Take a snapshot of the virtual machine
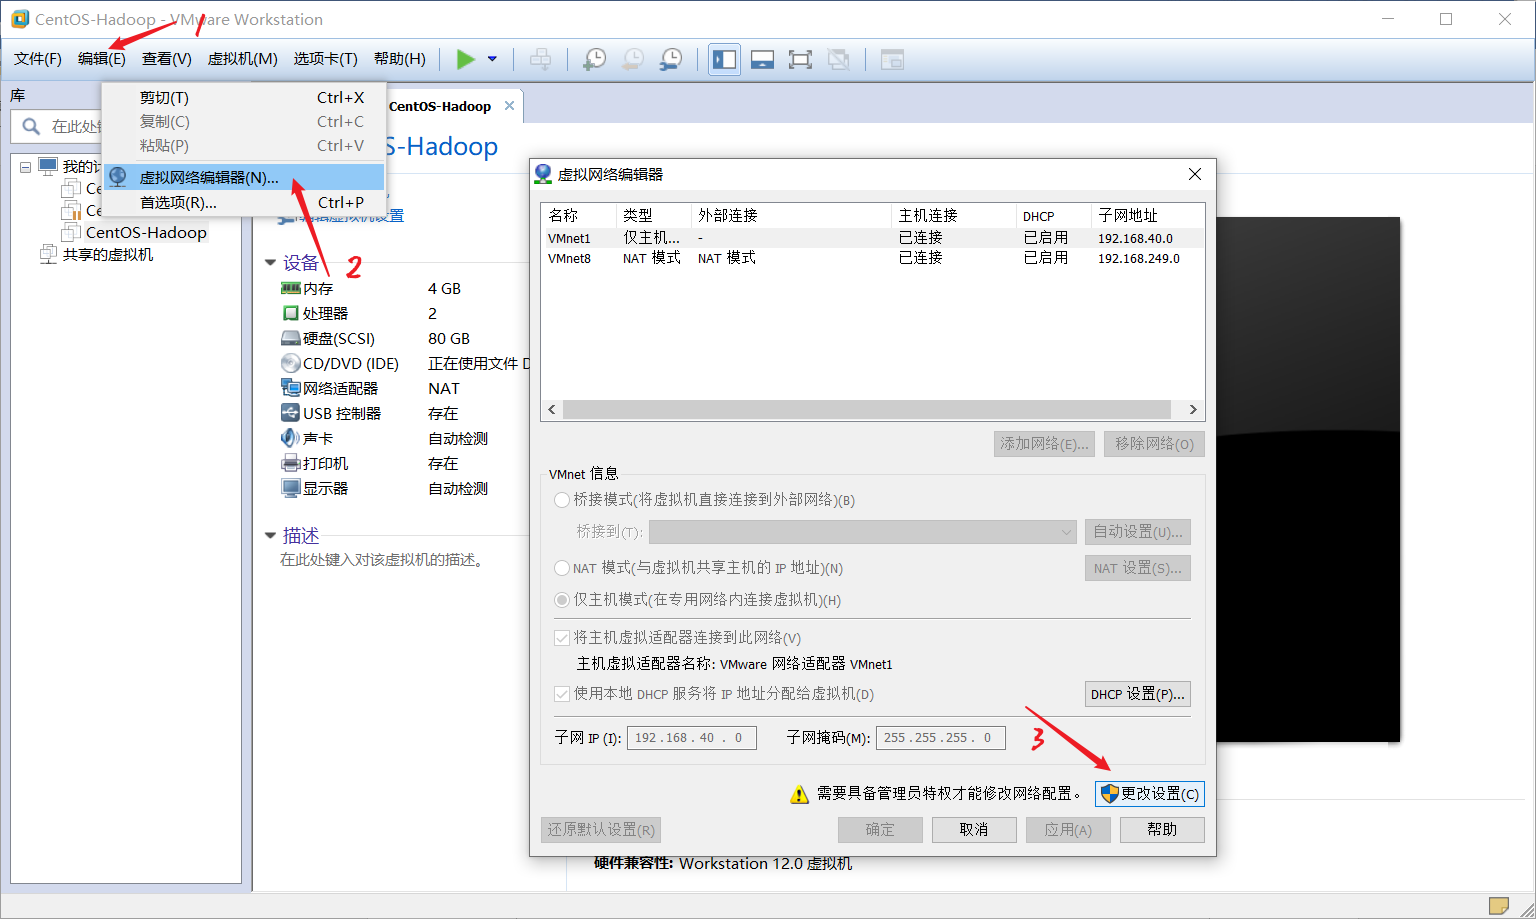Image resolution: width=1536 pixels, height=919 pixels. [x=594, y=59]
